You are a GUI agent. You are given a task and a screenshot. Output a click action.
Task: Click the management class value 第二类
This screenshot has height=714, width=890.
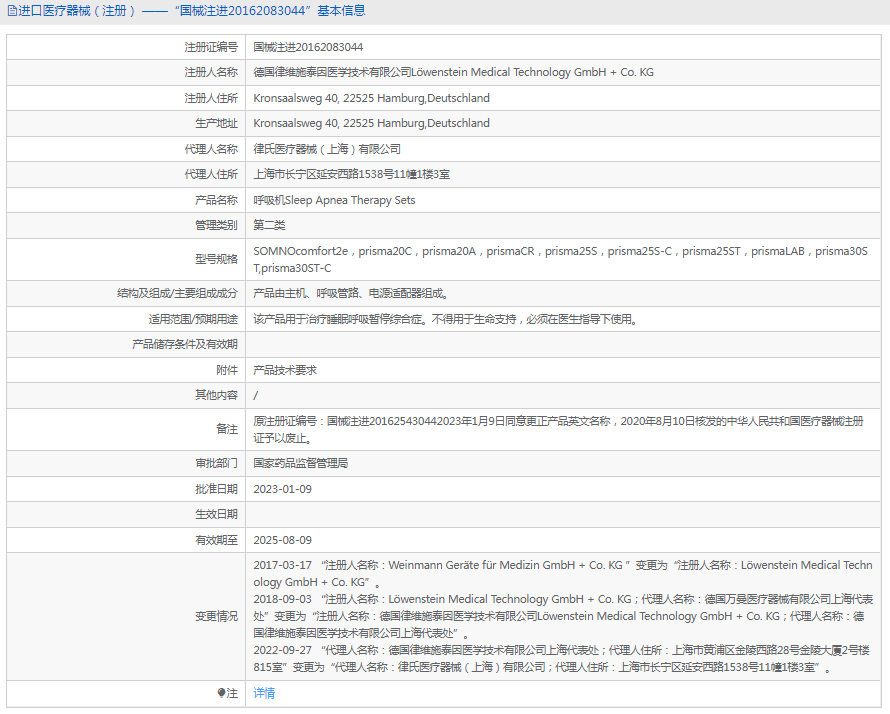[269, 225]
